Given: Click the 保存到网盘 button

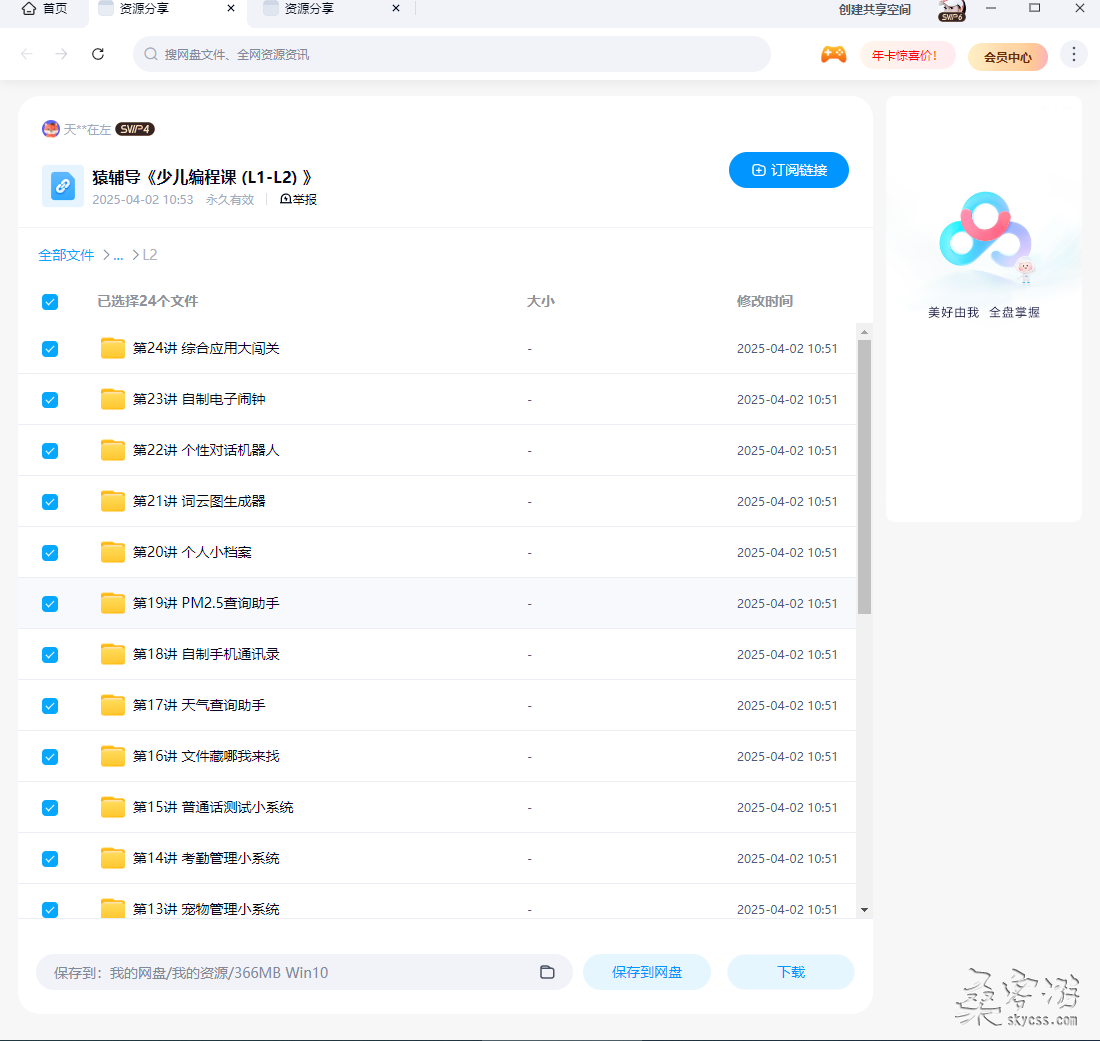Looking at the screenshot, I should [647, 972].
